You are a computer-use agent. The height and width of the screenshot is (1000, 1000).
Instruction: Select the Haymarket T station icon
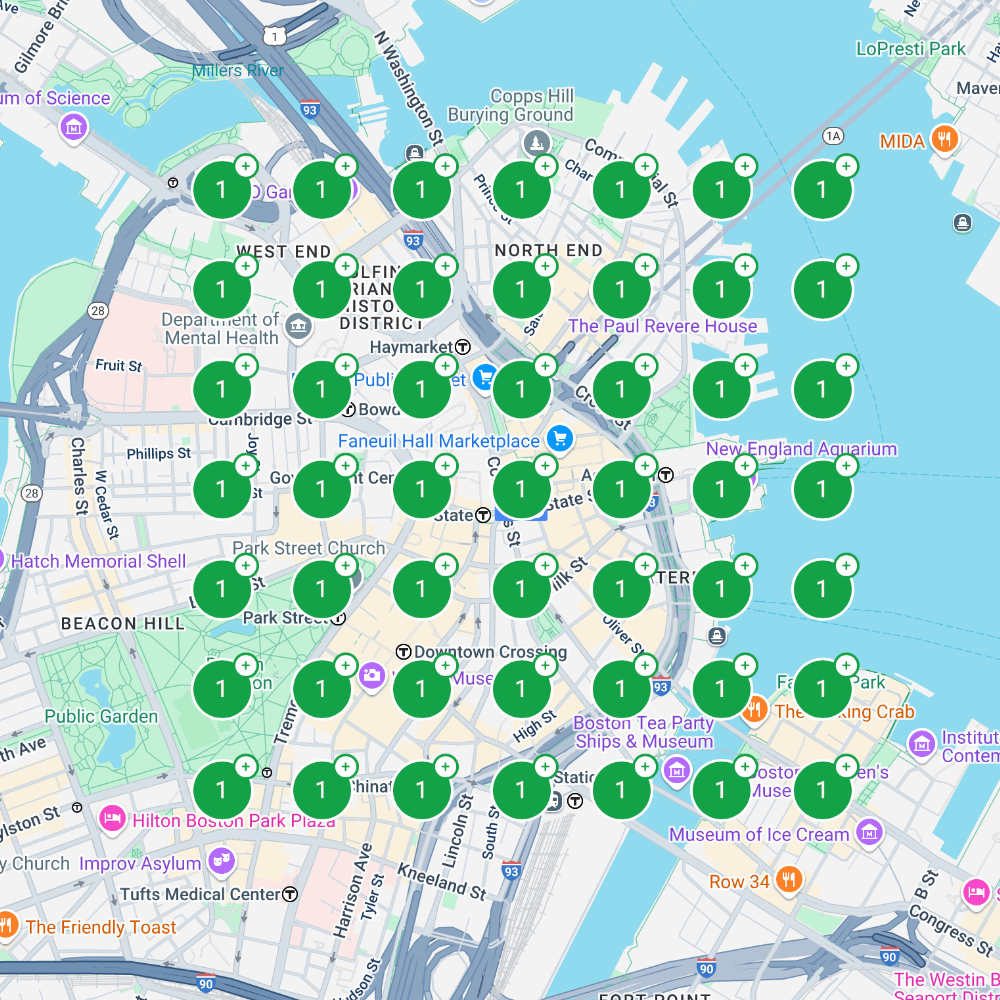click(463, 347)
